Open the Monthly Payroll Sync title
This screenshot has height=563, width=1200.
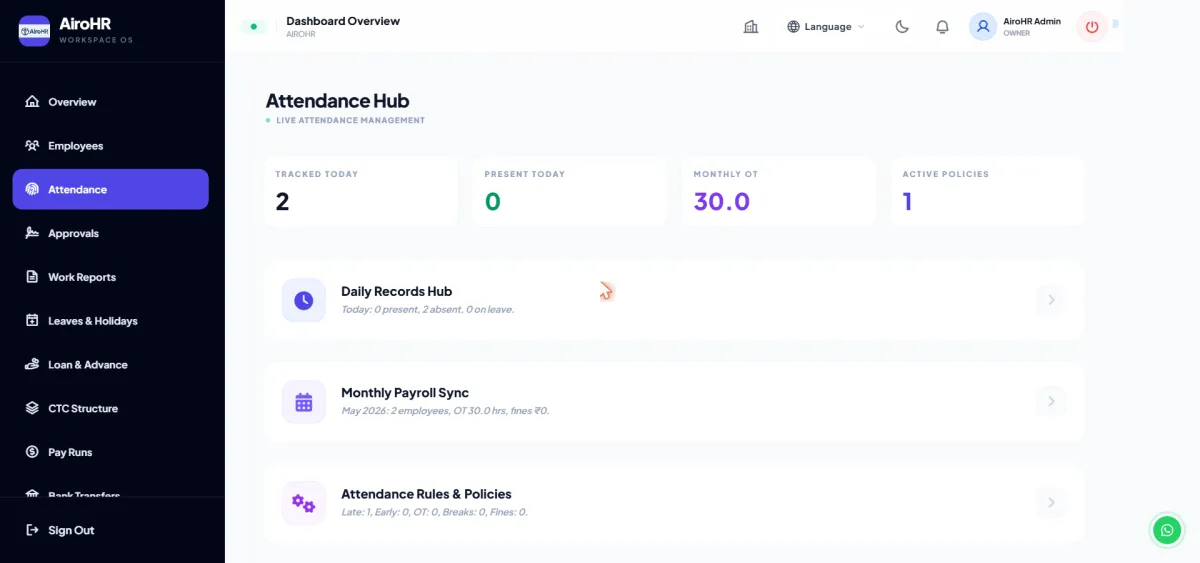tap(405, 393)
